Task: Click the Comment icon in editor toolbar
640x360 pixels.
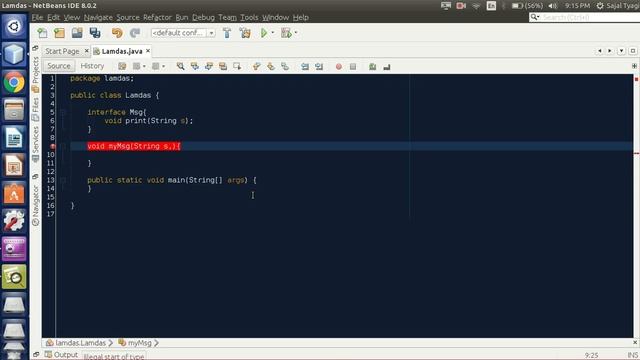Action: click(x=372, y=66)
